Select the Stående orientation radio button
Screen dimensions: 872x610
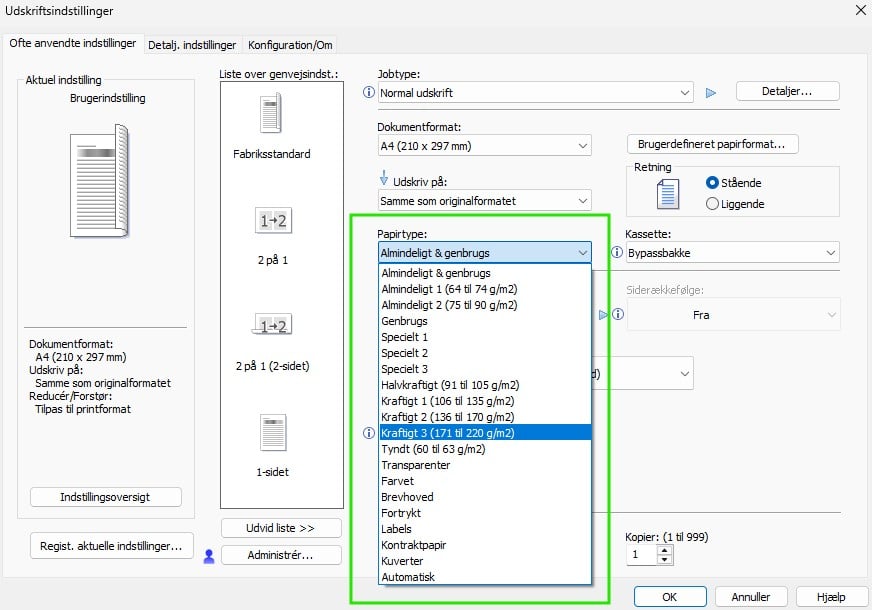(712, 183)
